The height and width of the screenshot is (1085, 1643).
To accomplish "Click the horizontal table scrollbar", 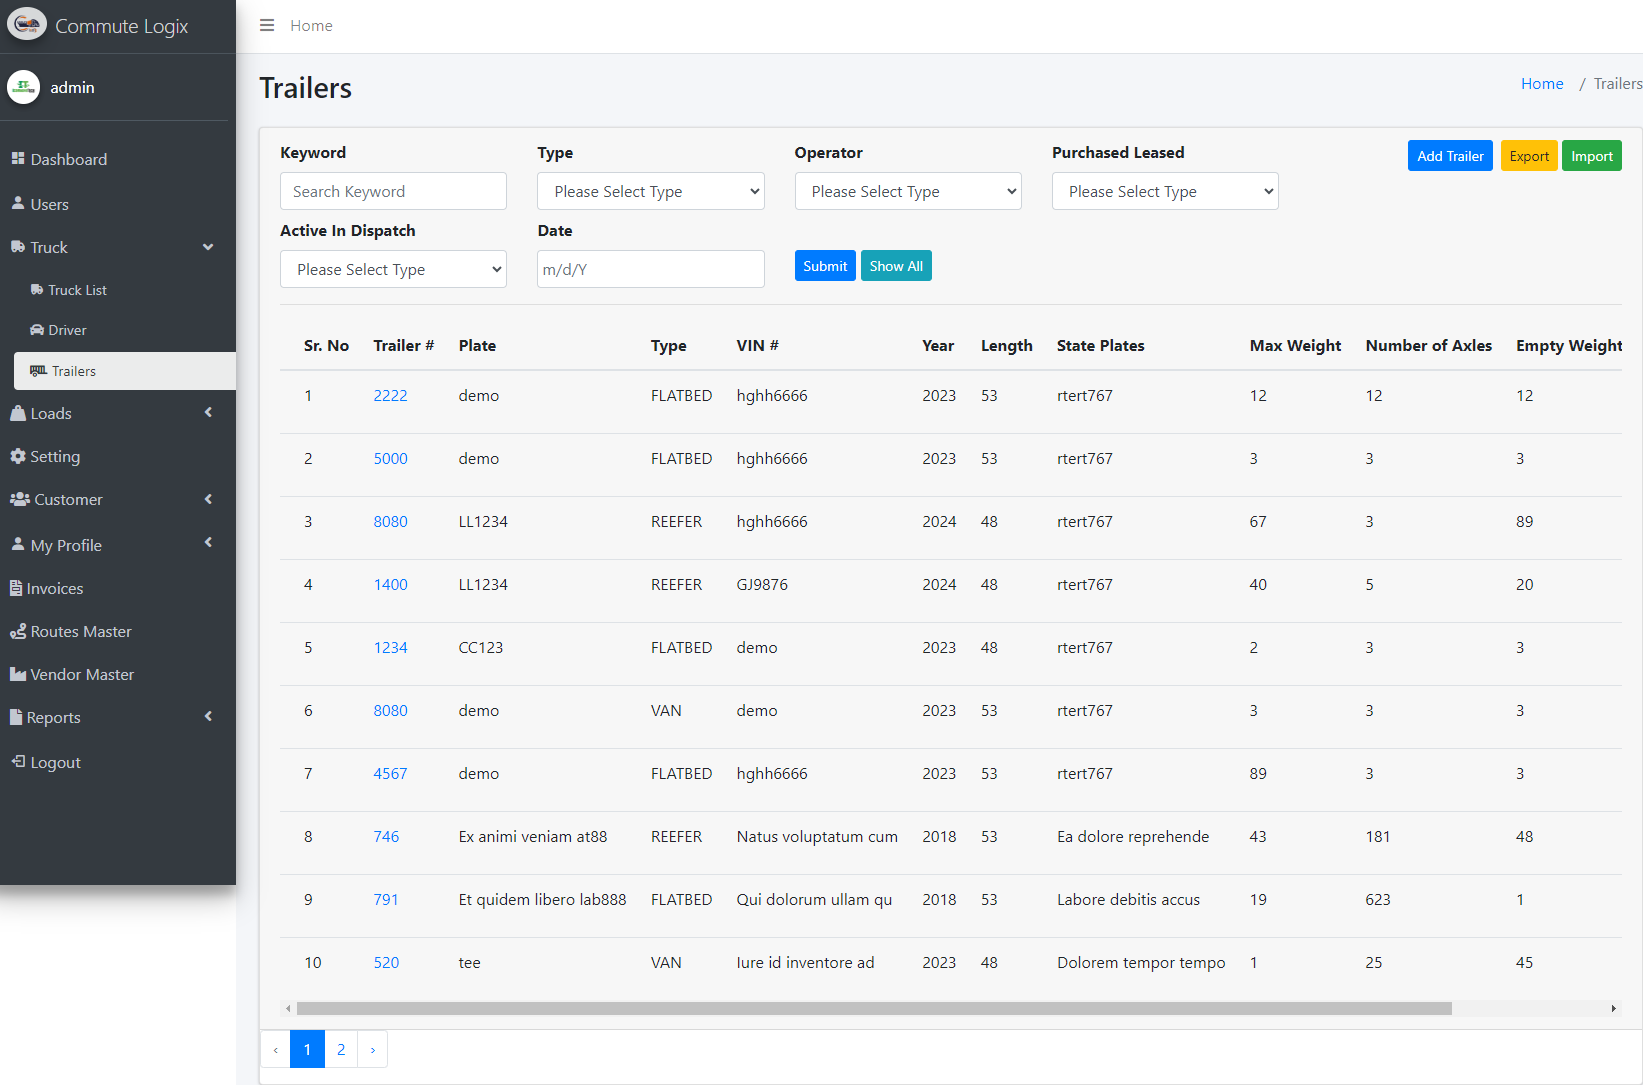I will click(873, 1008).
